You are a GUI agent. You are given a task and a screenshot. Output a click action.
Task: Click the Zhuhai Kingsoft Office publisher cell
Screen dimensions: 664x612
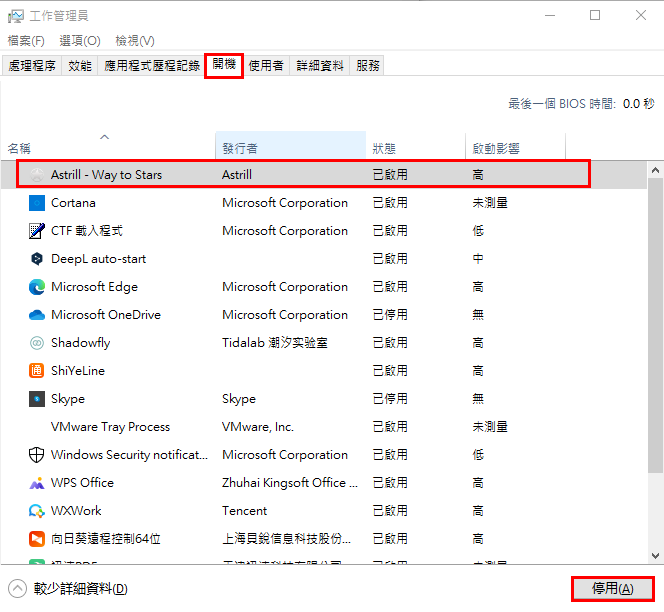[290, 483]
